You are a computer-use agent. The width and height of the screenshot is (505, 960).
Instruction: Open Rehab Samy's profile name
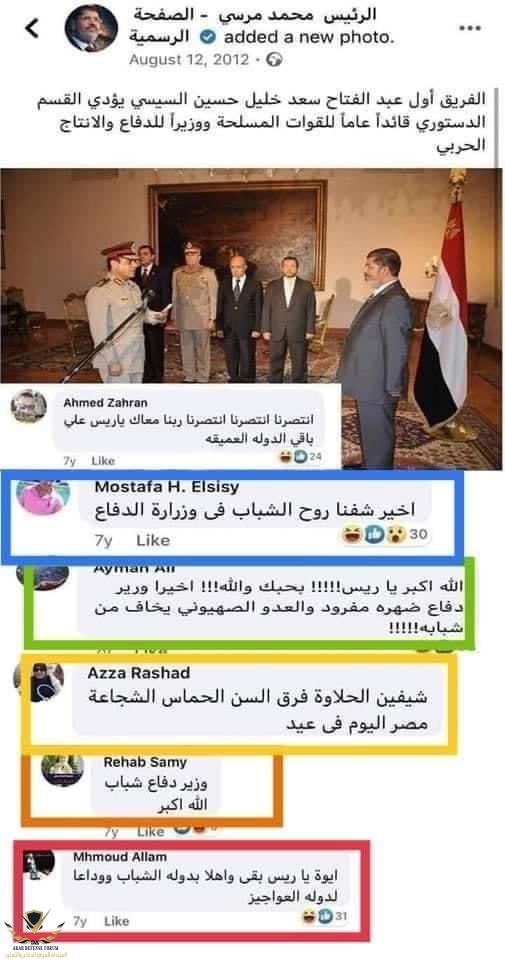(x=145, y=762)
